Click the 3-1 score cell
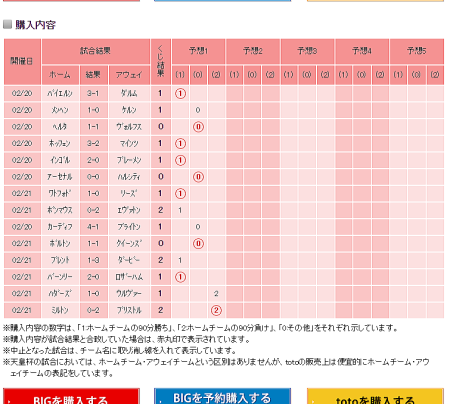Image resolution: width=450 pixels, height=404 pixels. [x=93, y=93]
